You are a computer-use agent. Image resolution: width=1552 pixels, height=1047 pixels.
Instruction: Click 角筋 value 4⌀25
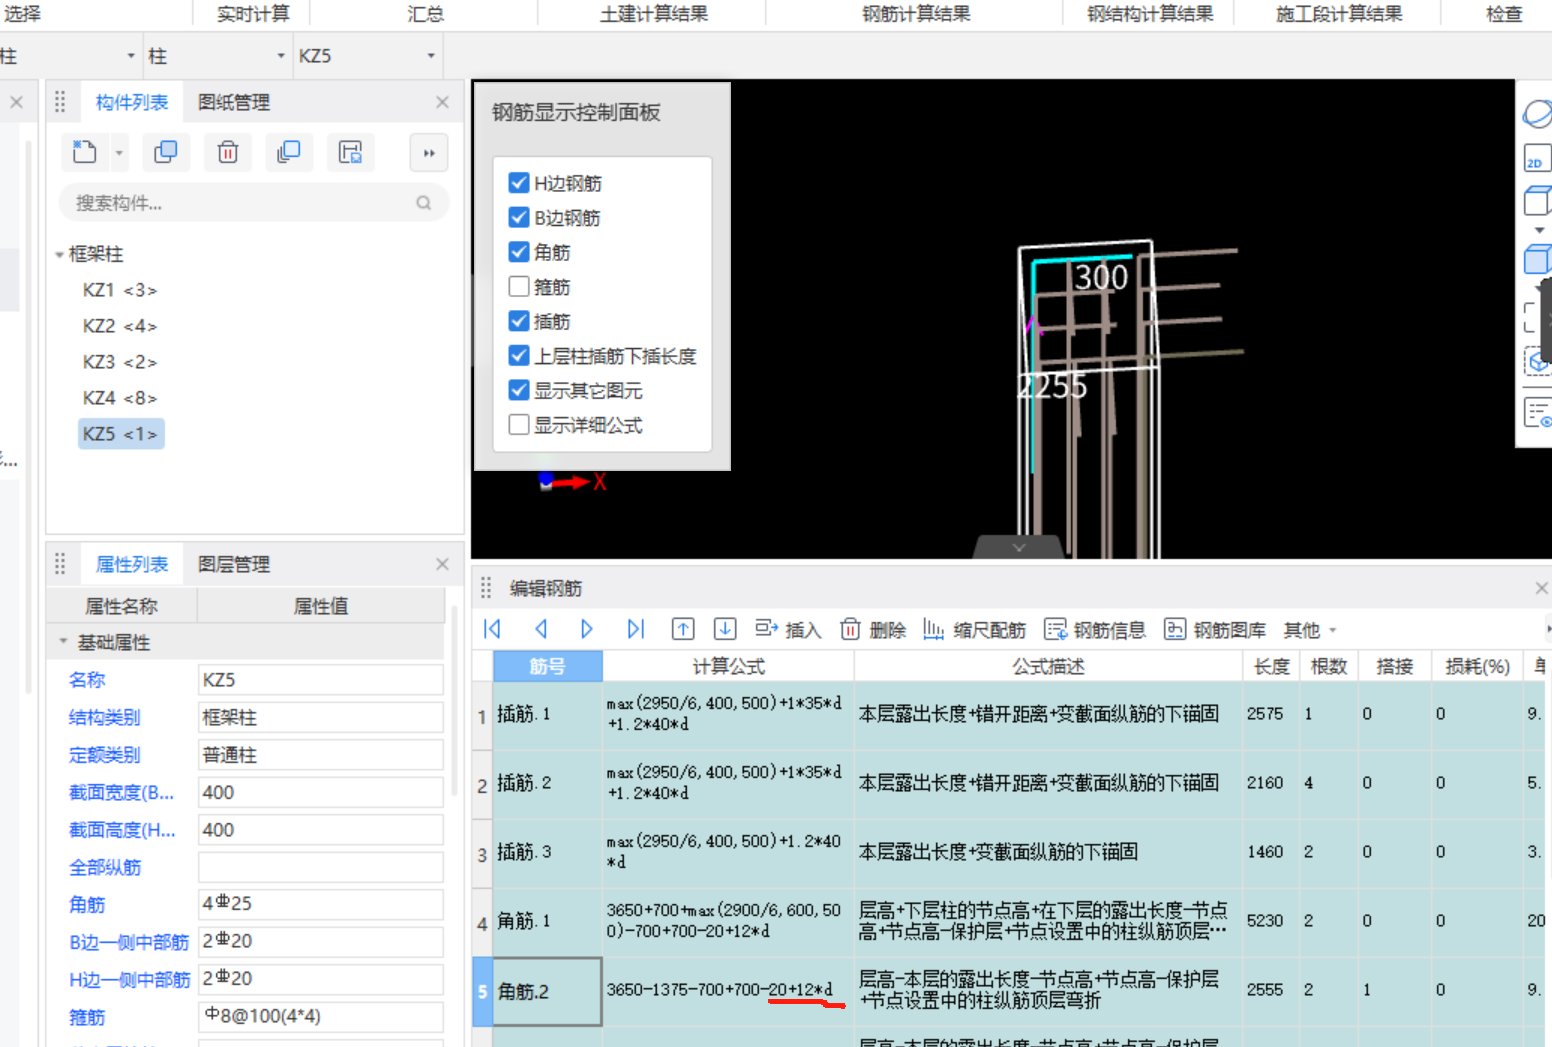pos(320,904)
